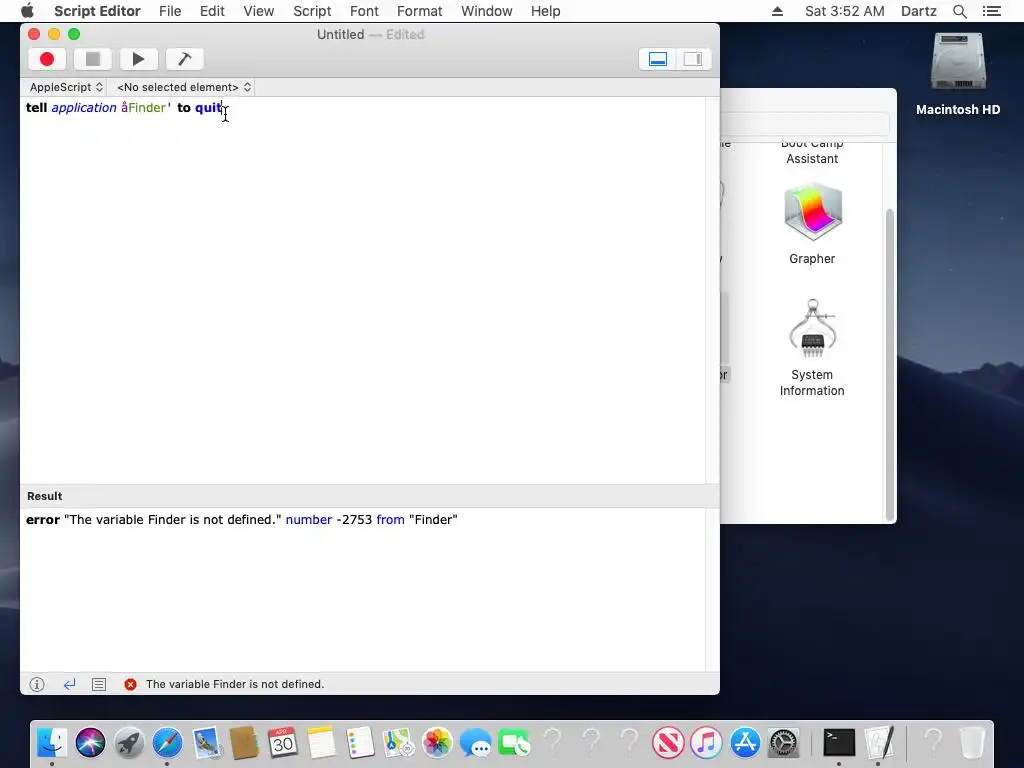Click the error message in Result pane
The width and height of the screenshot is (1024, 768).
point(242,520)
